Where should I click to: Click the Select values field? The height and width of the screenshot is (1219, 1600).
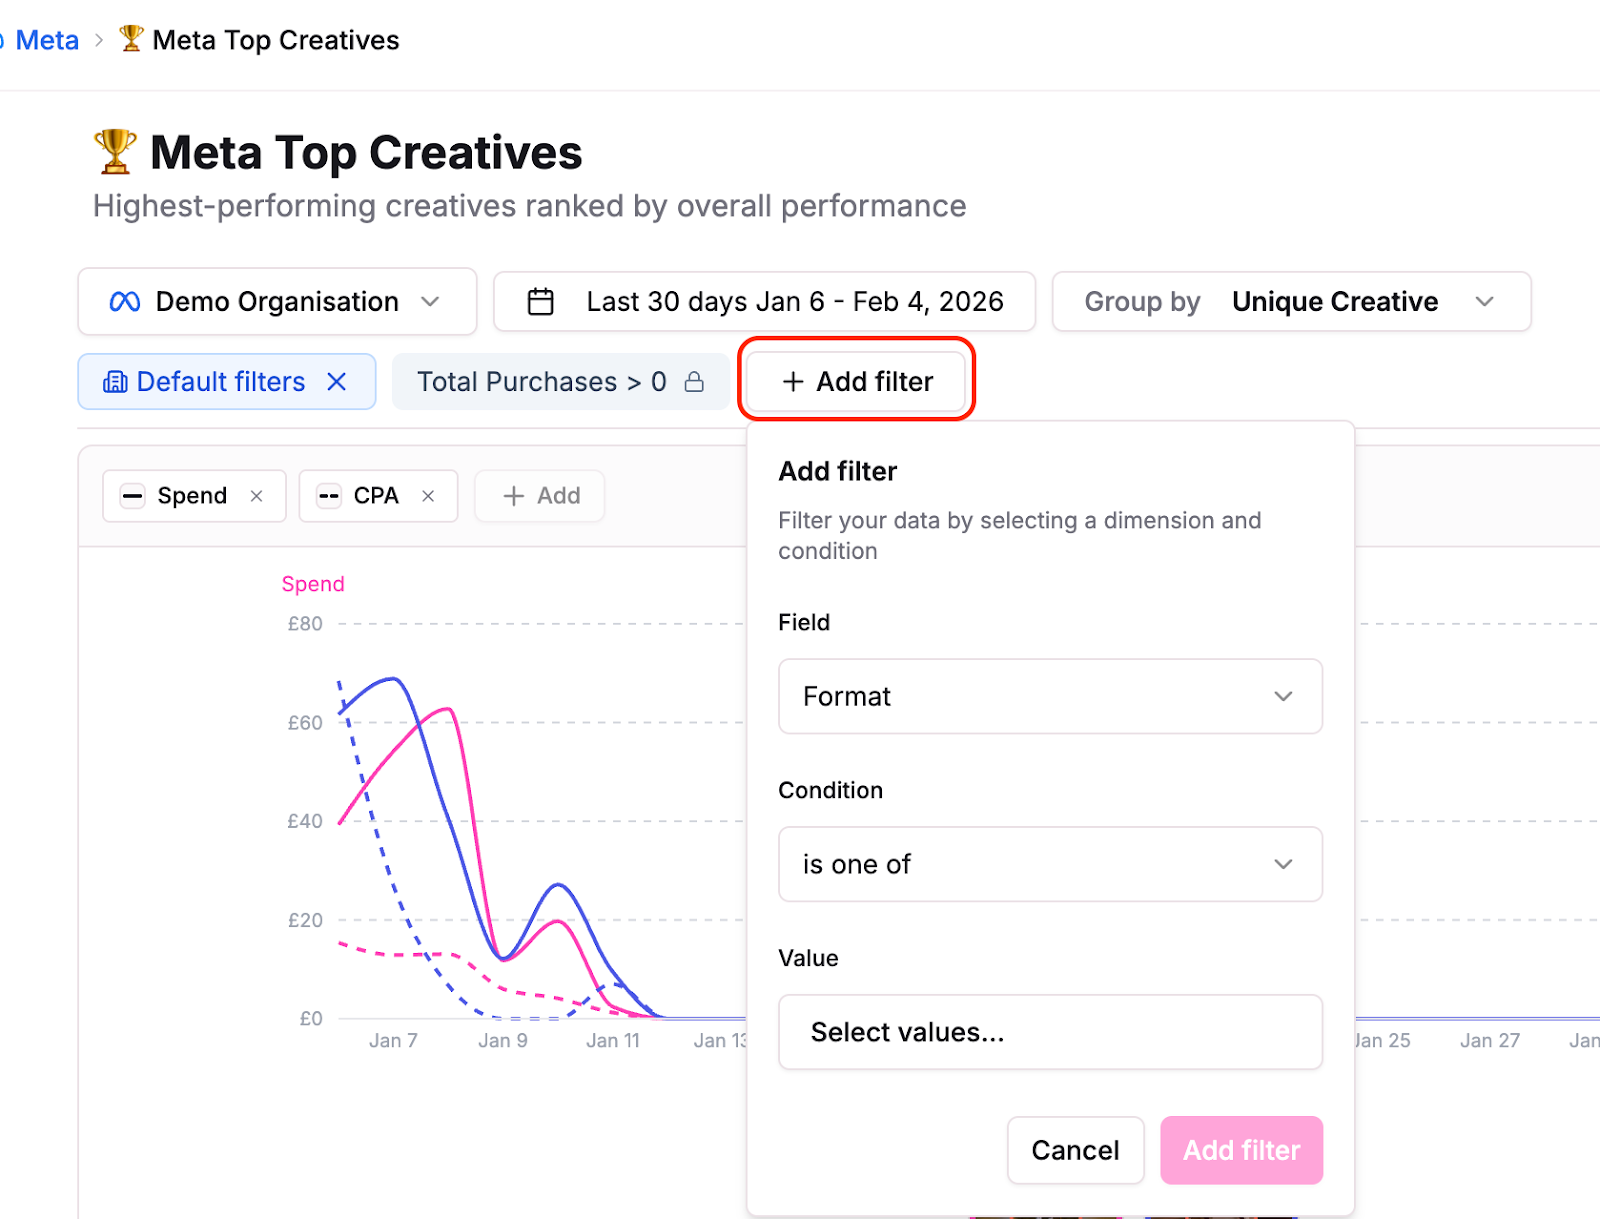point(1050,1032)
